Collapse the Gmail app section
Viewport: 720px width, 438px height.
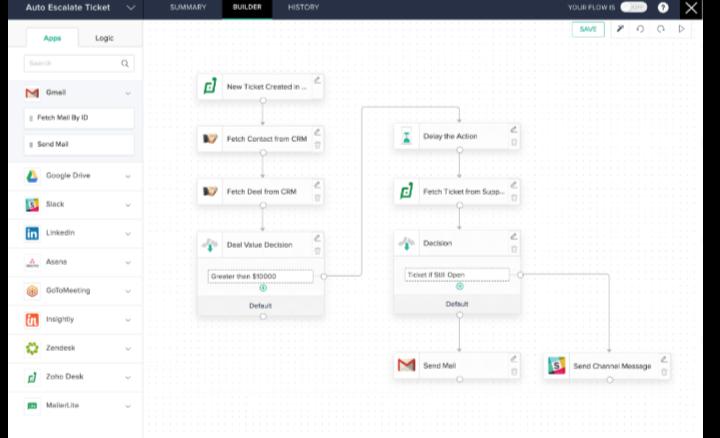click(x=128, y=93)
